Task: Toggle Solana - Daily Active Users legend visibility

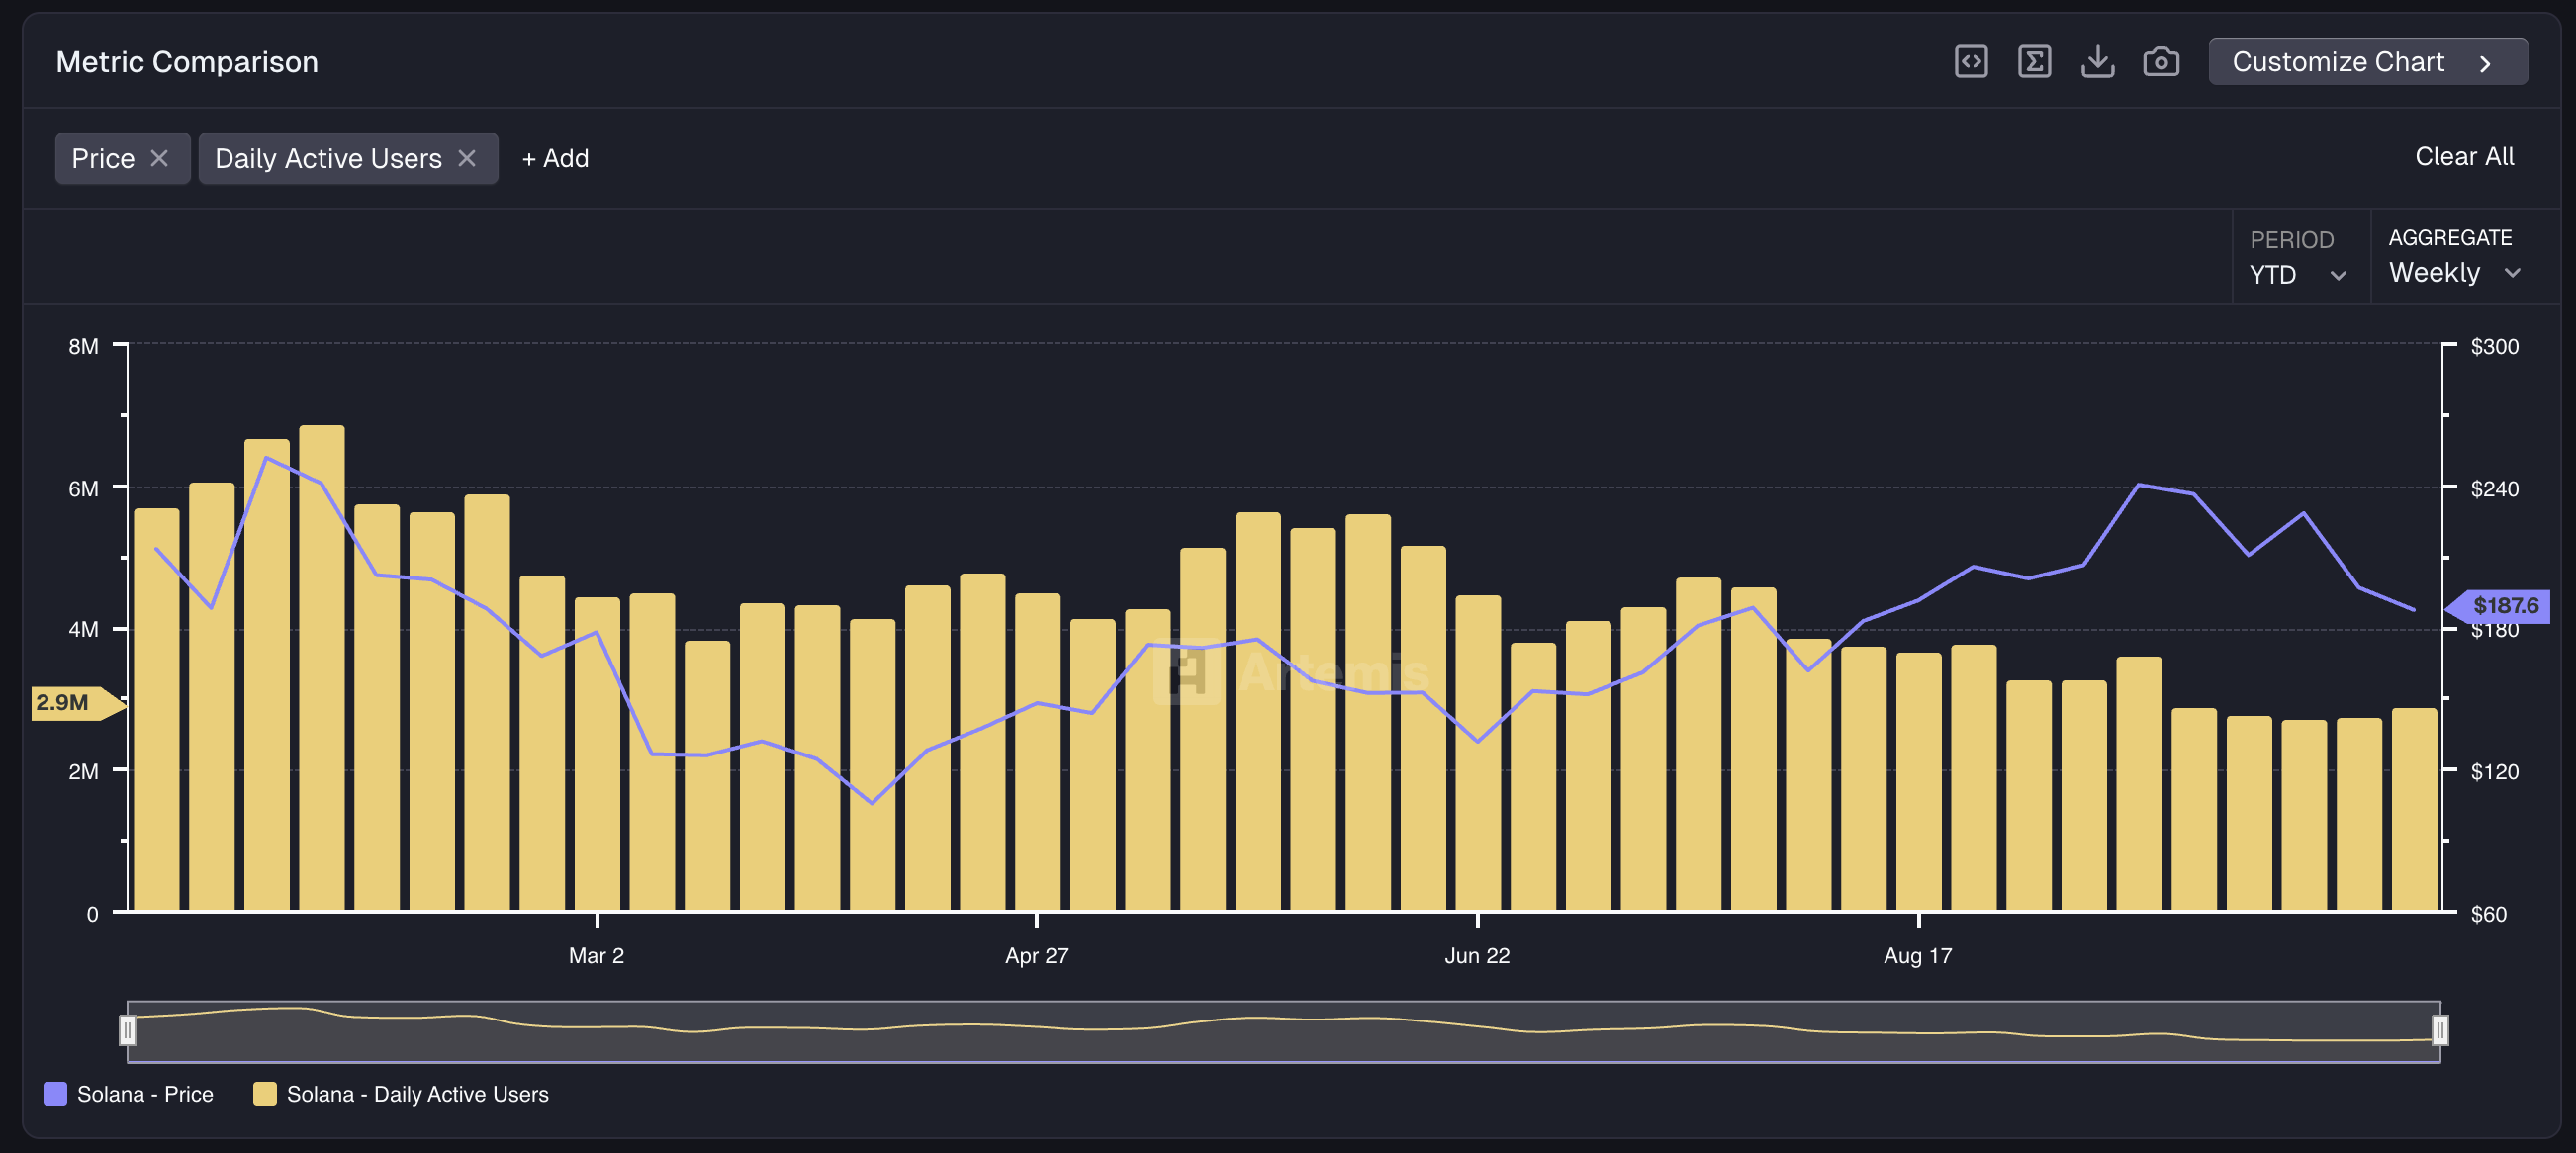Action: [400, 1094]
